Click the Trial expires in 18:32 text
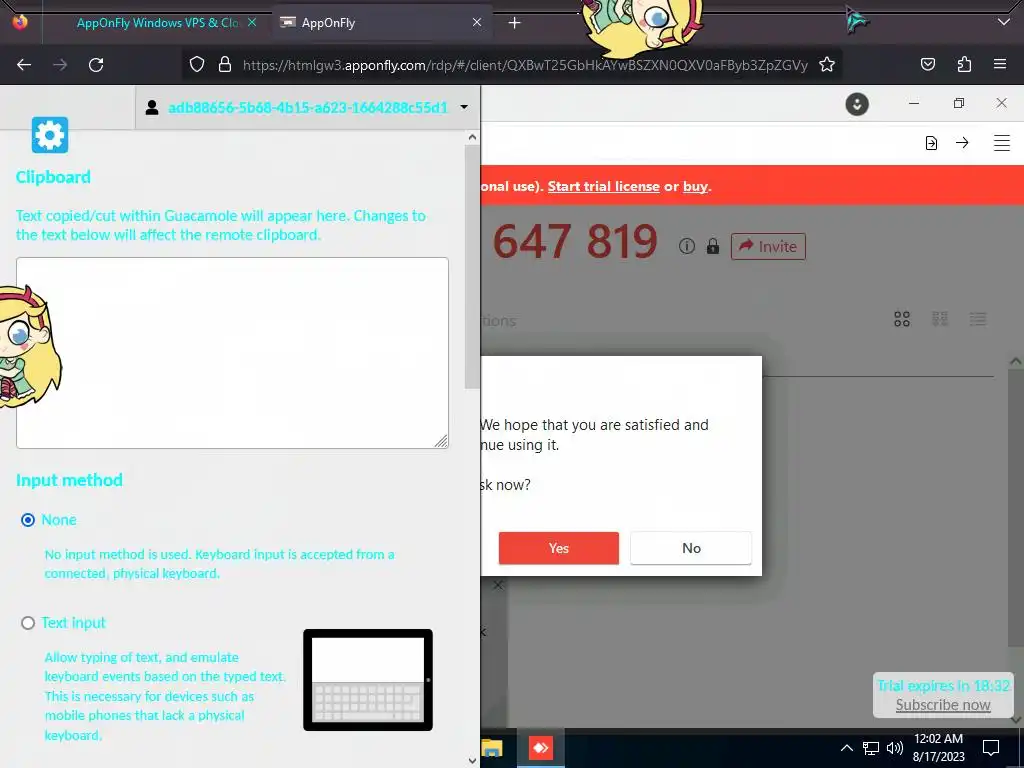 pyautogui.click(x=943, y=686)
